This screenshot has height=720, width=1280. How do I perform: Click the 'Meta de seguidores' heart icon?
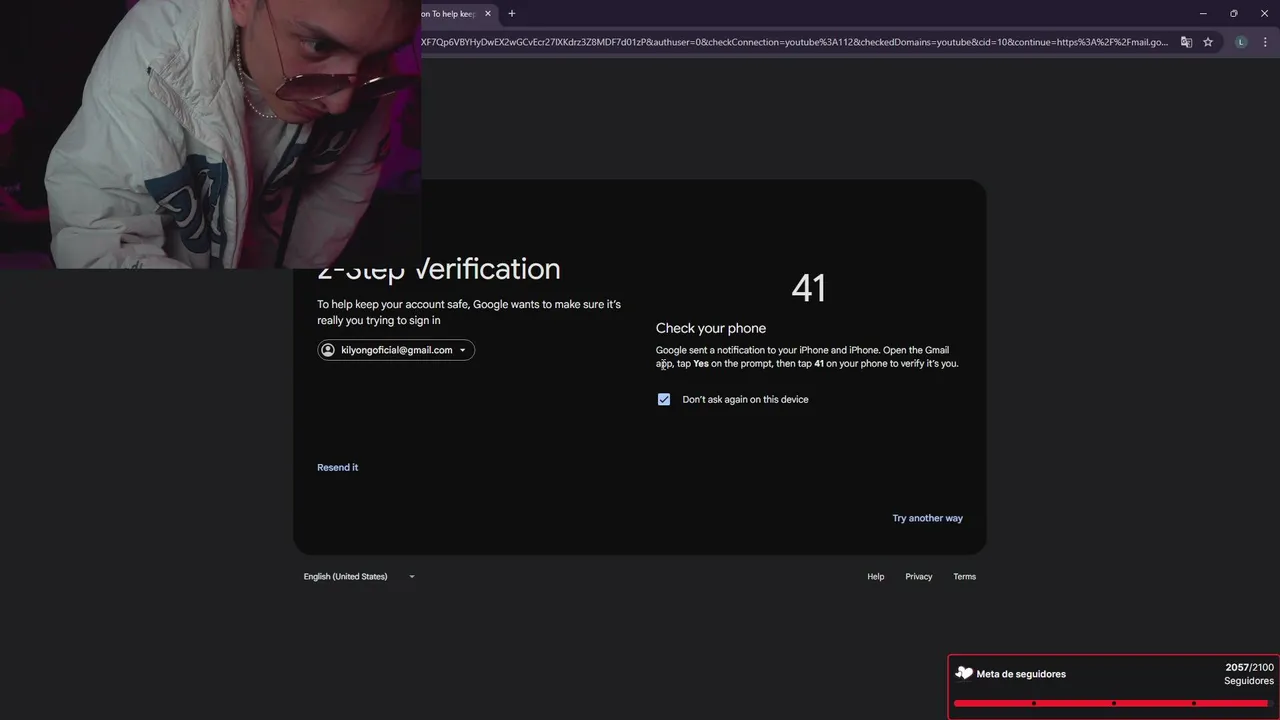(964, 673)
